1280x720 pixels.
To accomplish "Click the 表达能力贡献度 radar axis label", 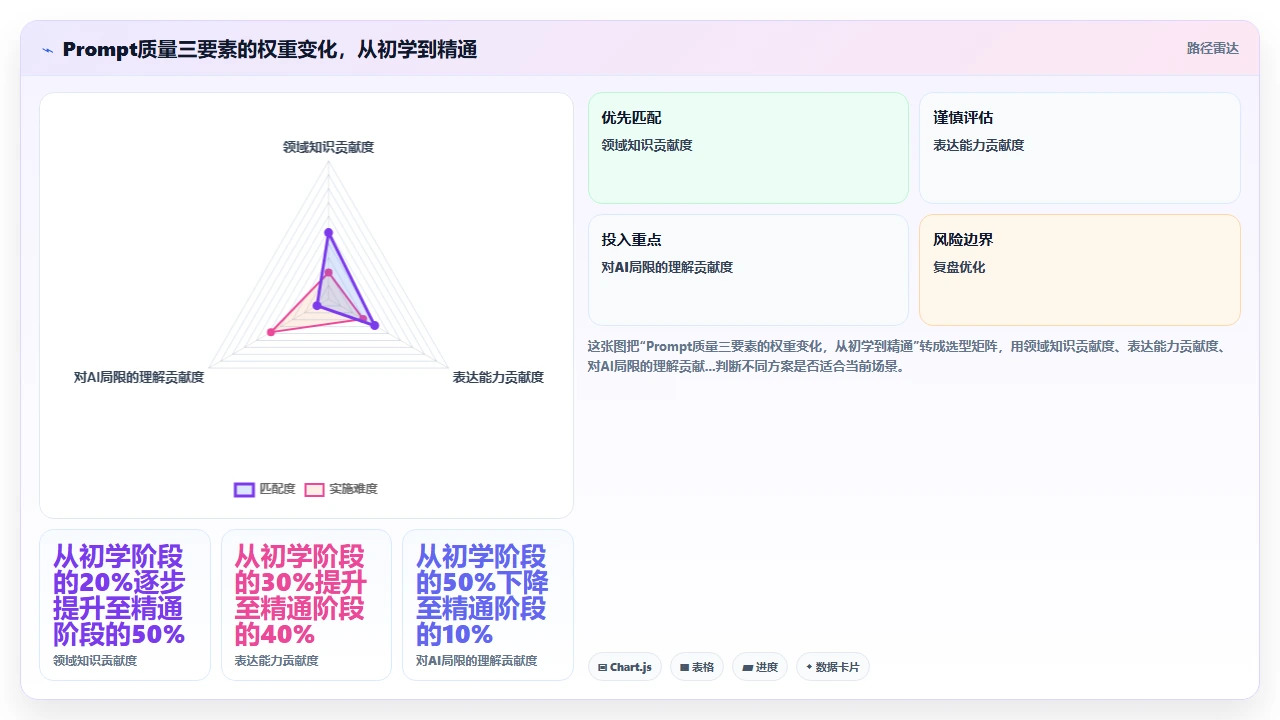I will 498,377.
